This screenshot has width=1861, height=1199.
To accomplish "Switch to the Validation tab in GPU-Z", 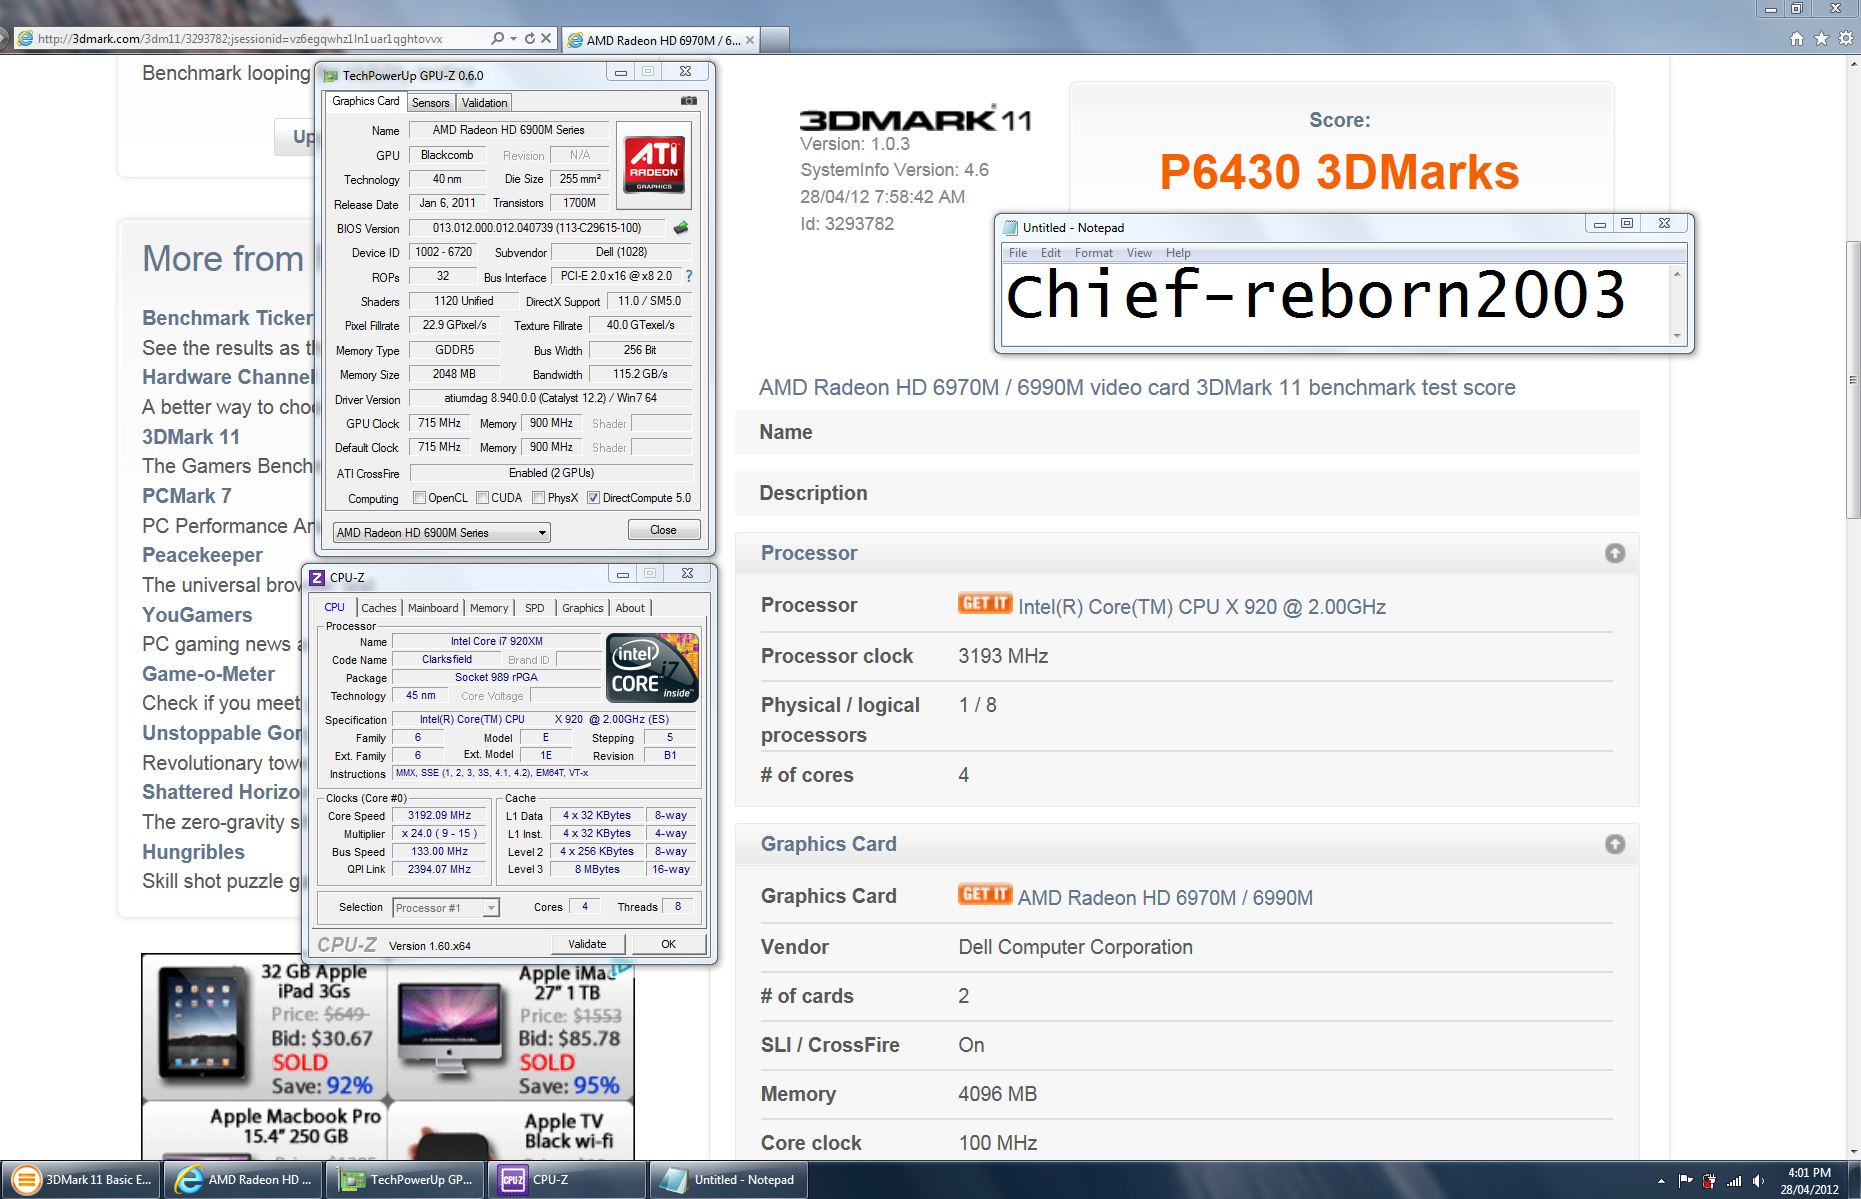I will (x=484, y=102).
